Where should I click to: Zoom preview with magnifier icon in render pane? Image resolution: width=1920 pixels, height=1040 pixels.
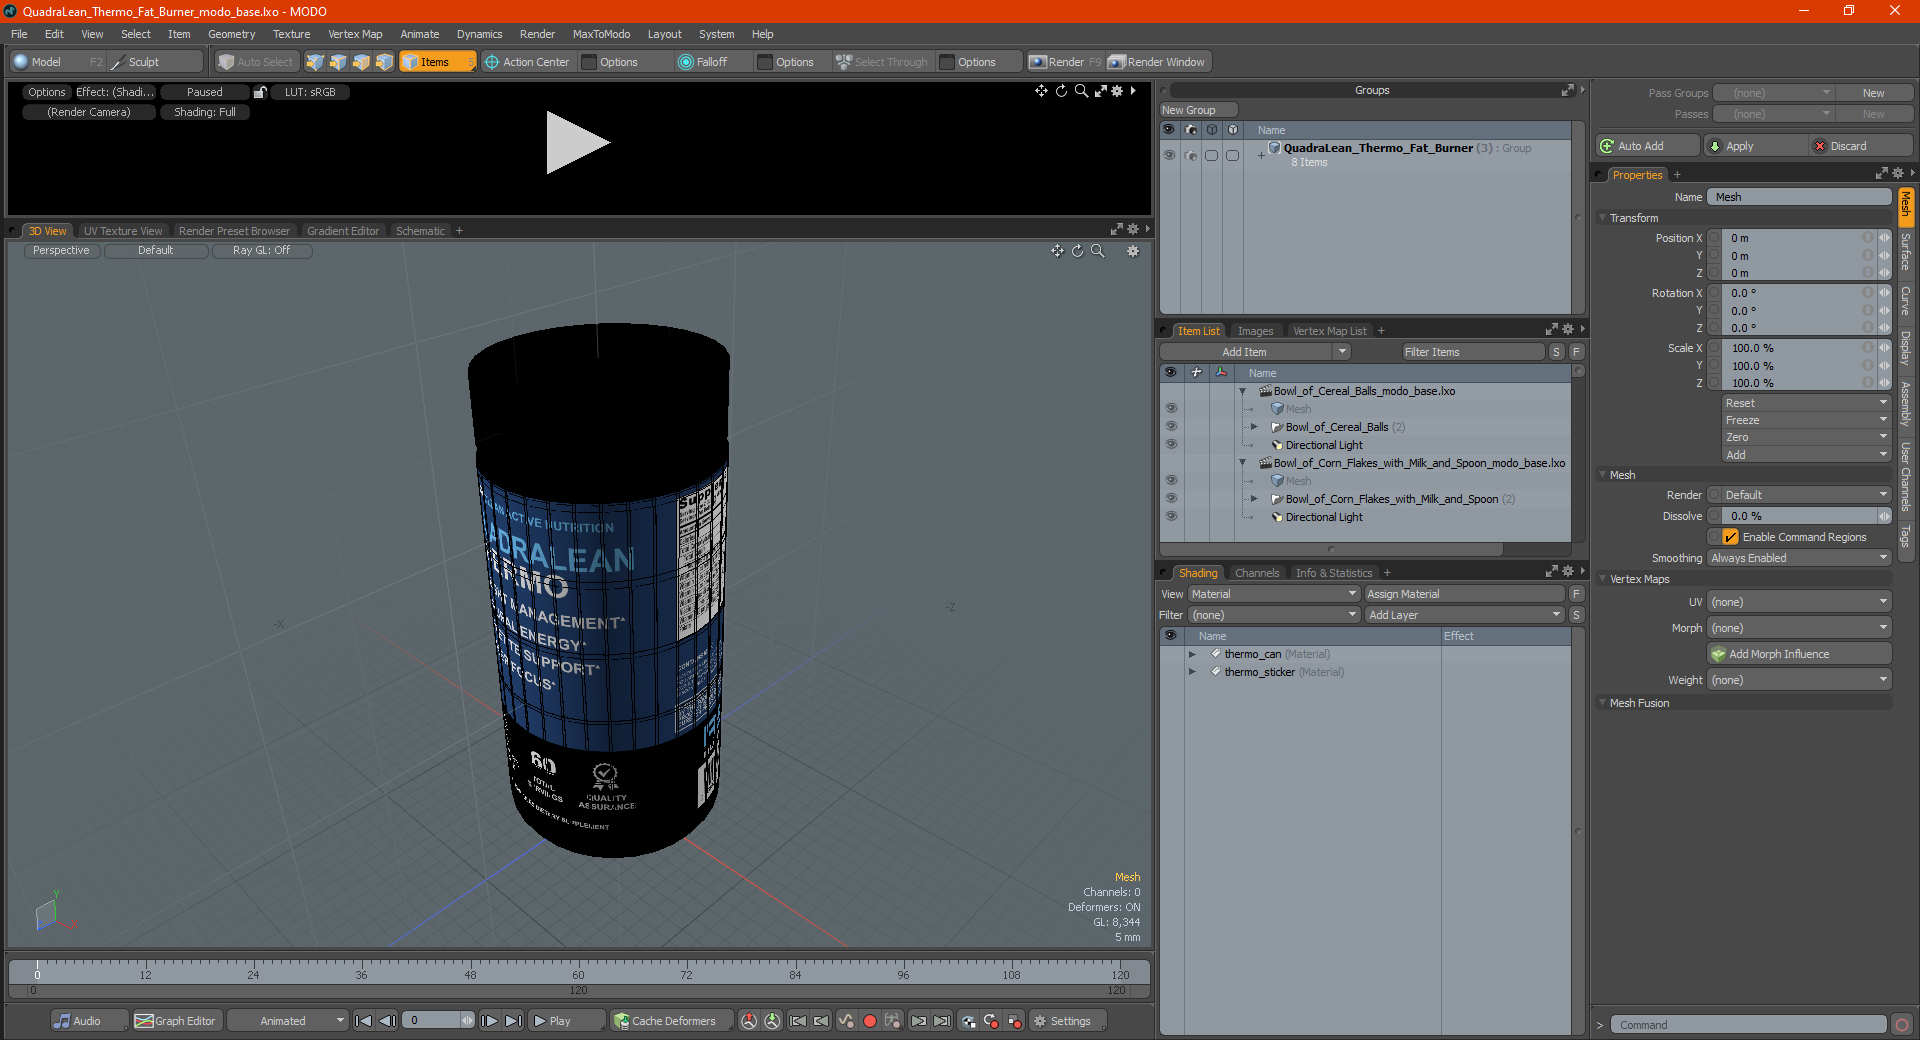1081,91
